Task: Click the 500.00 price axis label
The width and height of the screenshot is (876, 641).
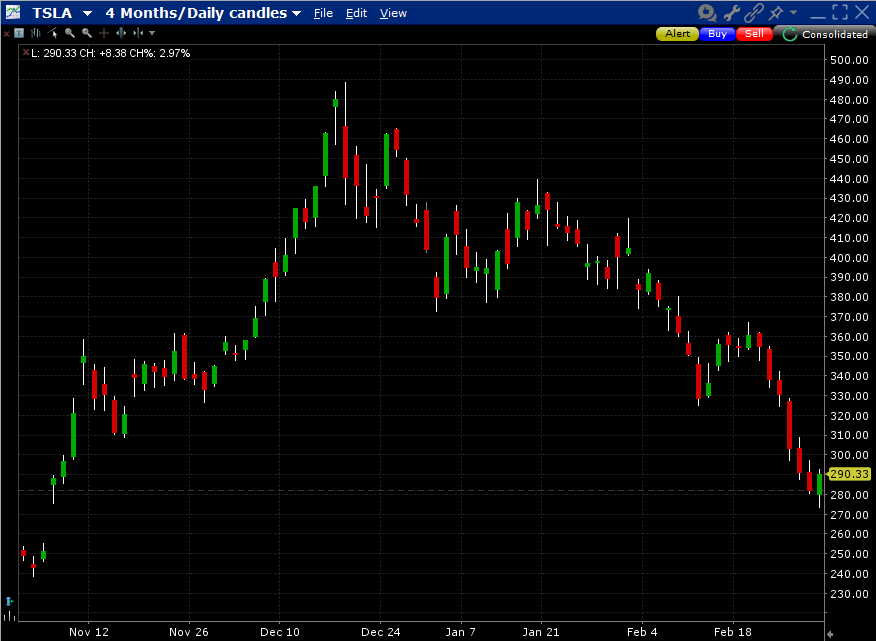Action: (849, 60)
